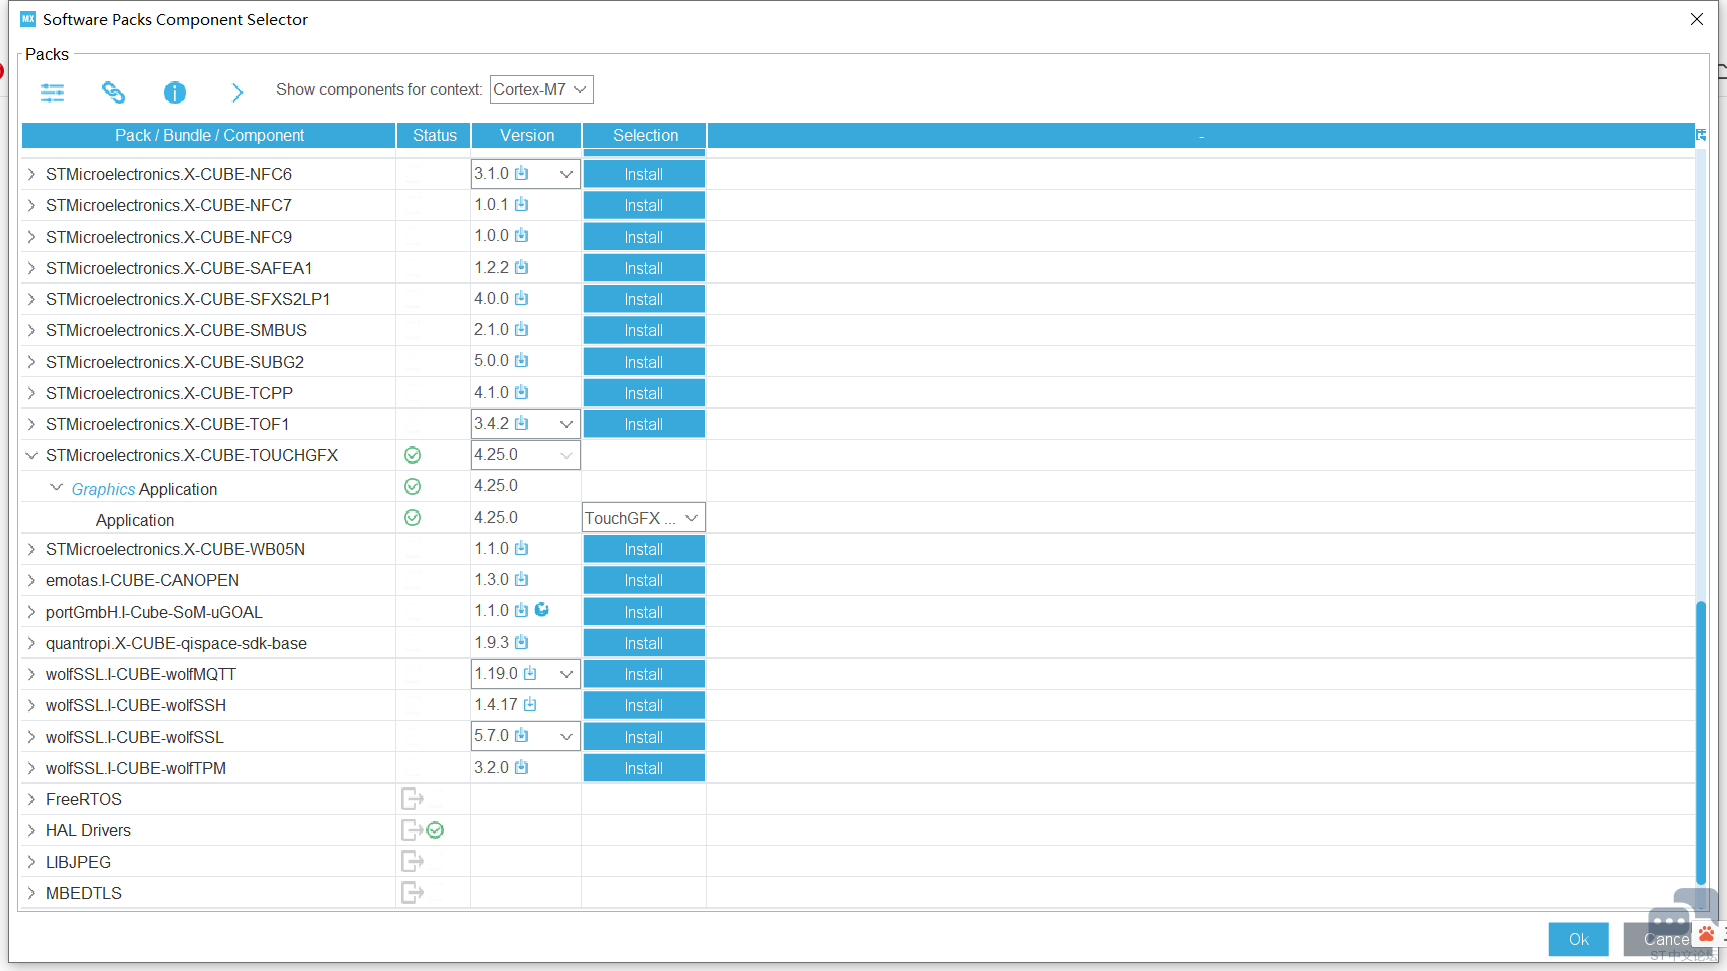
Task: Click the download icon for emotas I-CUBE-CANOPEN
Action: click(x=522, y=580)
